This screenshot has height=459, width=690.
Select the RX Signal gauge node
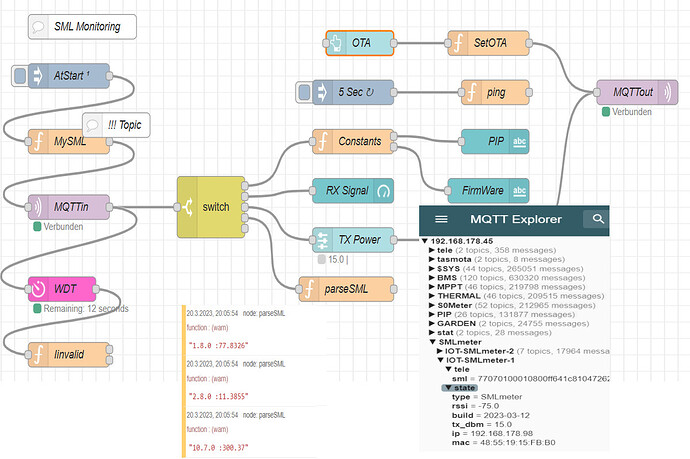(x=353, y=191)
